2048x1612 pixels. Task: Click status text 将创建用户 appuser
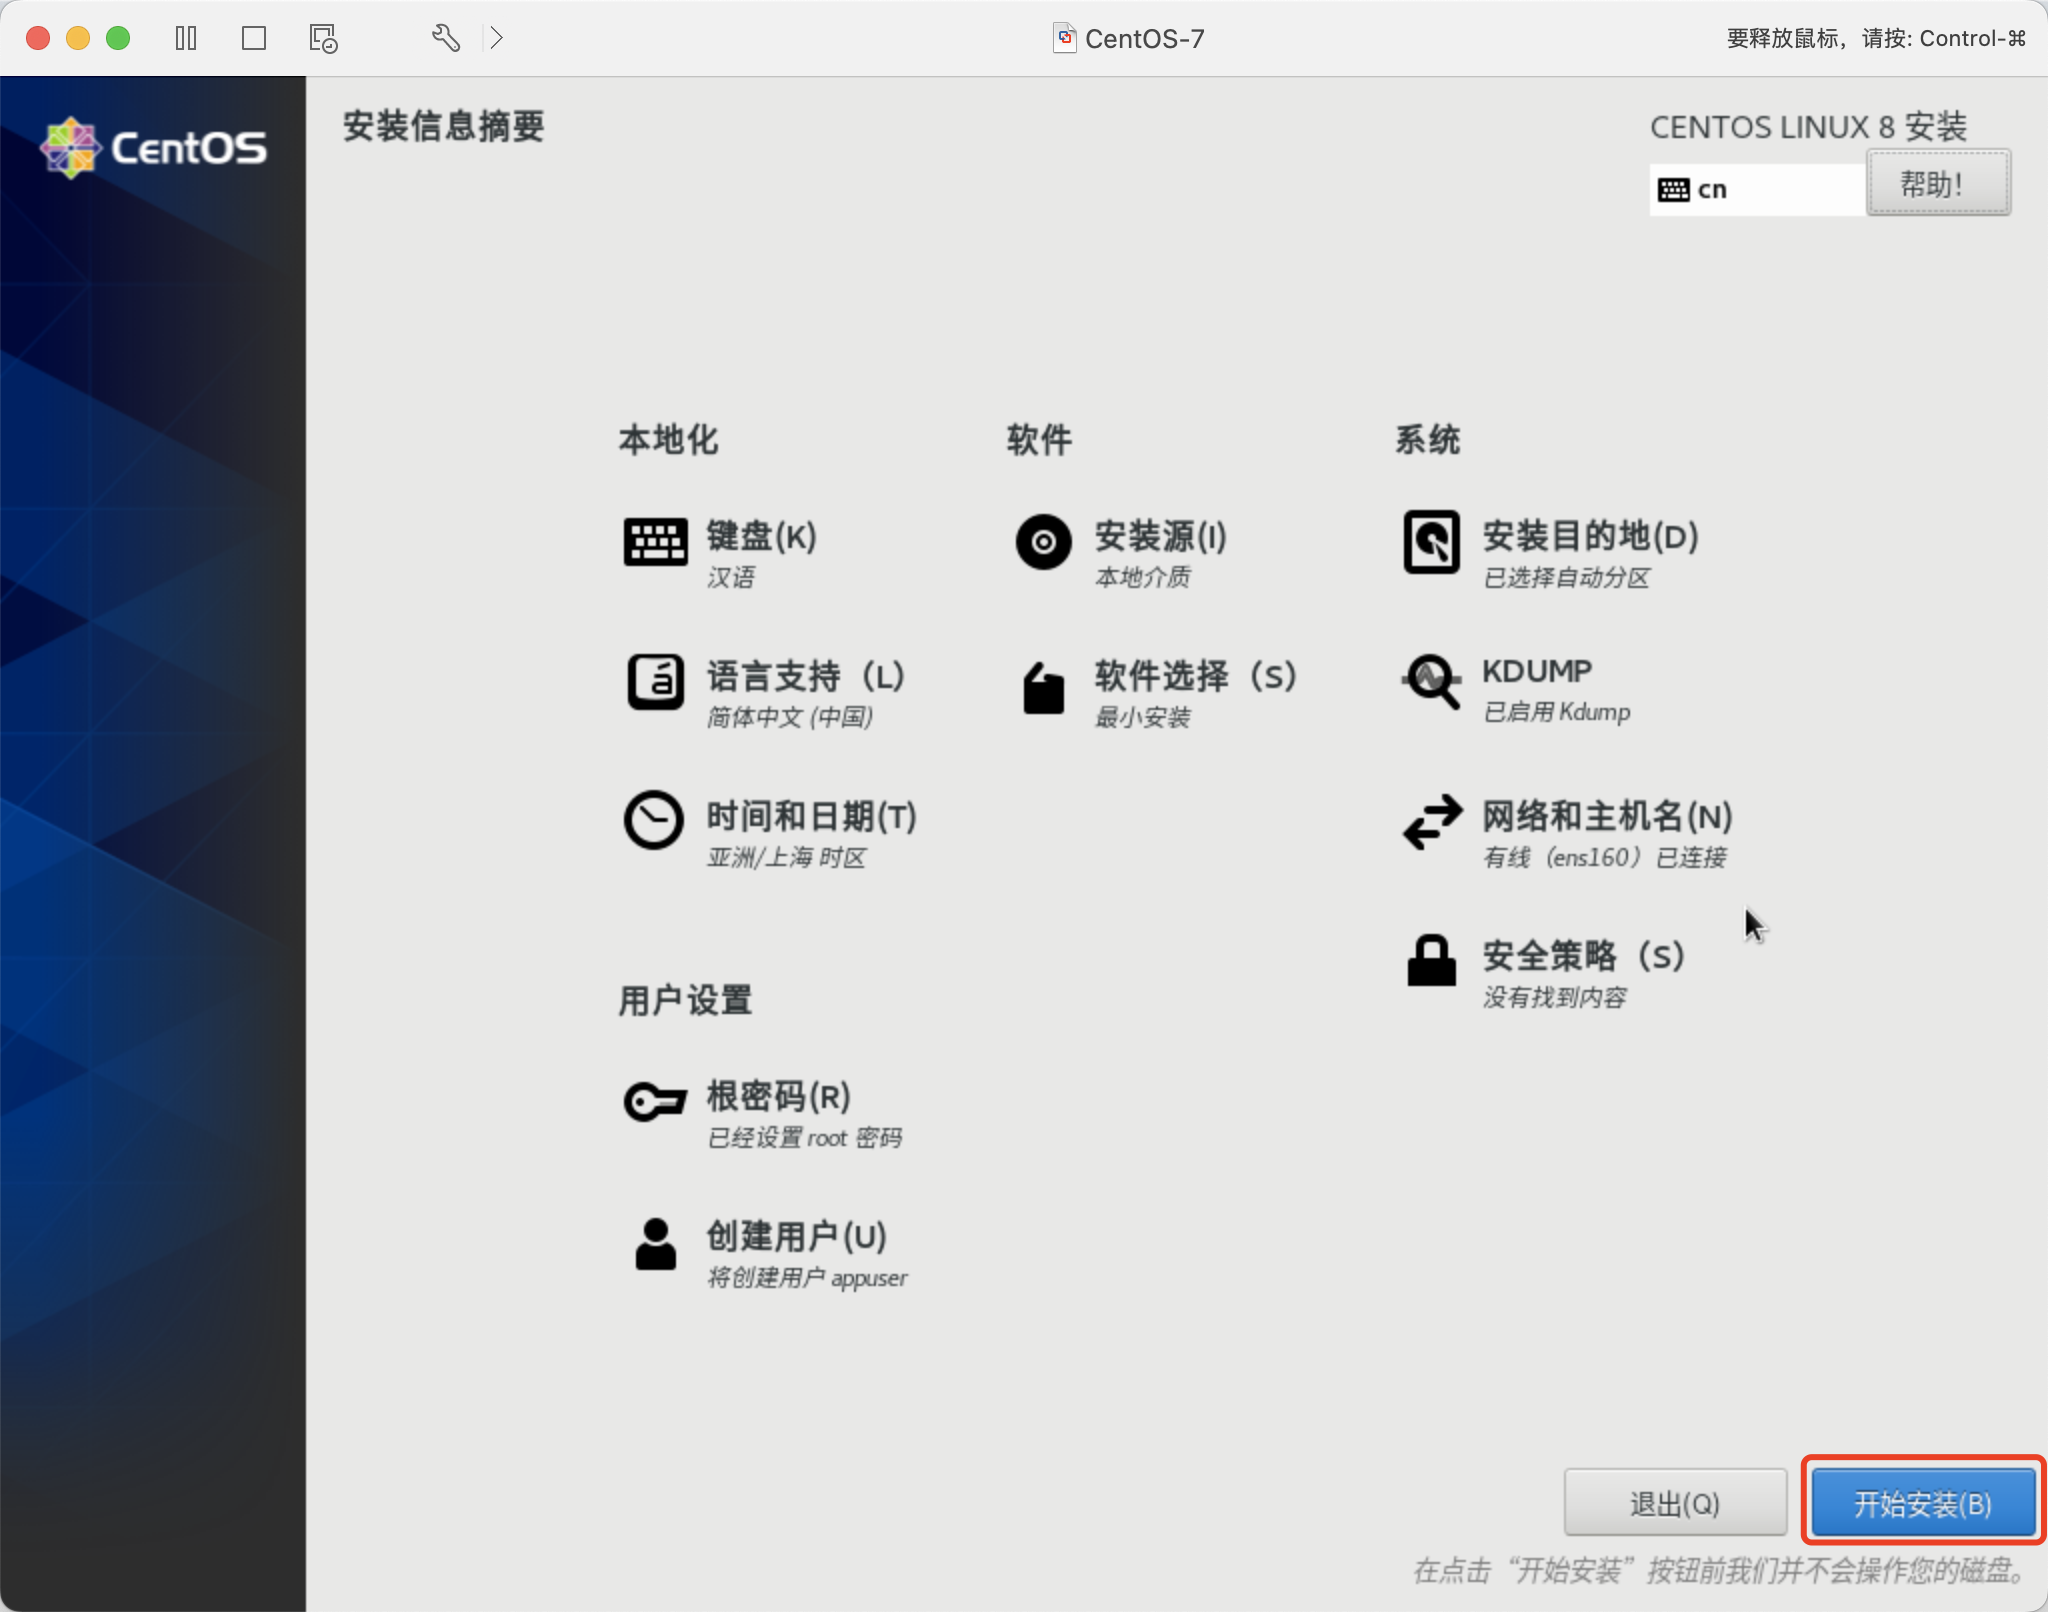[807, 1278]
